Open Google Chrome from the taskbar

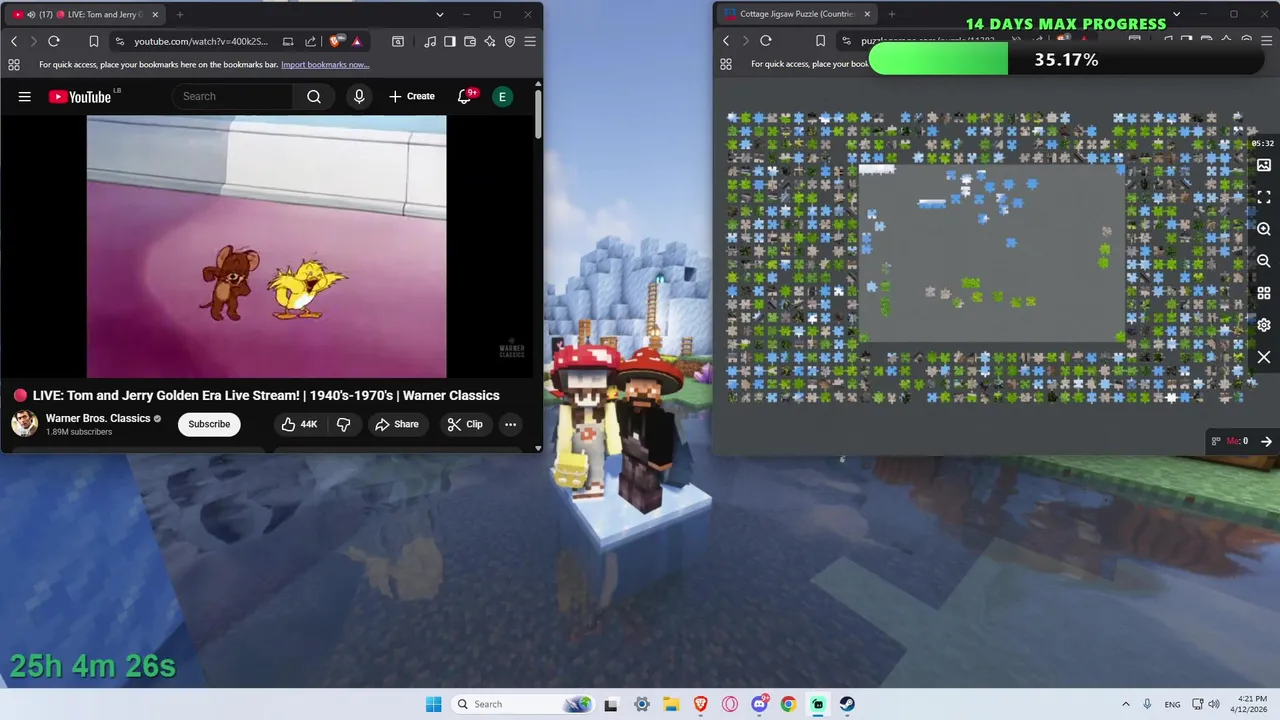[x=788, y=704]
